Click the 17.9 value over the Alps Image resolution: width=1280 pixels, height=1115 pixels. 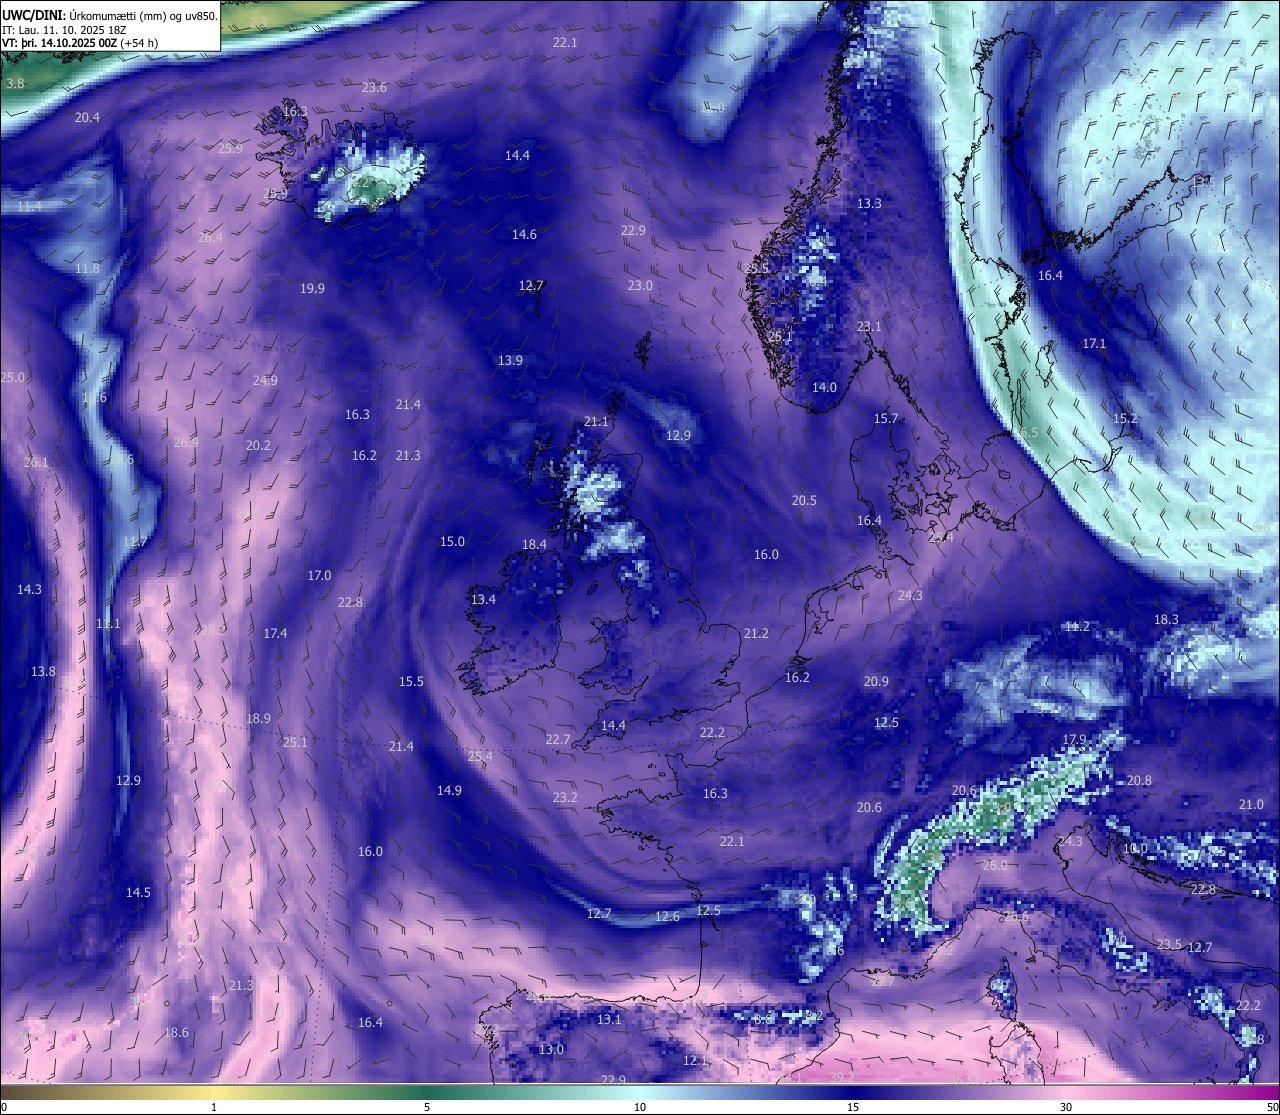1074,740
